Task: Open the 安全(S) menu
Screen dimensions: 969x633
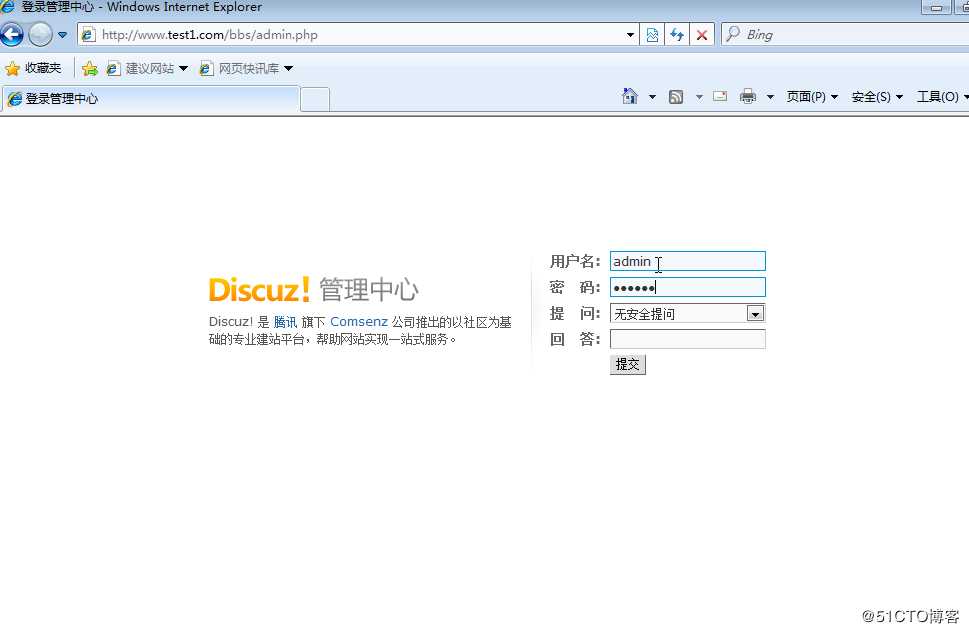Action: (877, 97)
